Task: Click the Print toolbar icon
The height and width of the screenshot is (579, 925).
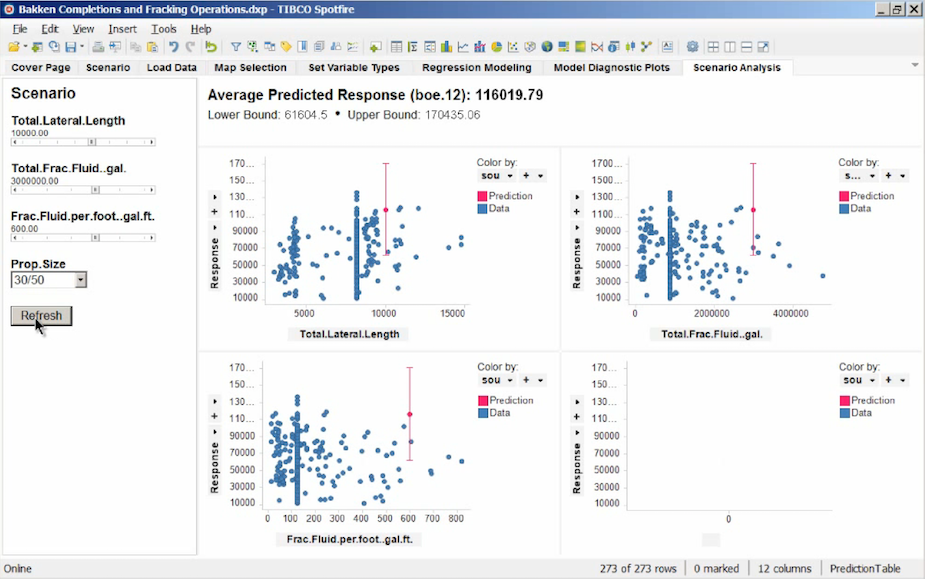Action: click(x=98, y=47)
